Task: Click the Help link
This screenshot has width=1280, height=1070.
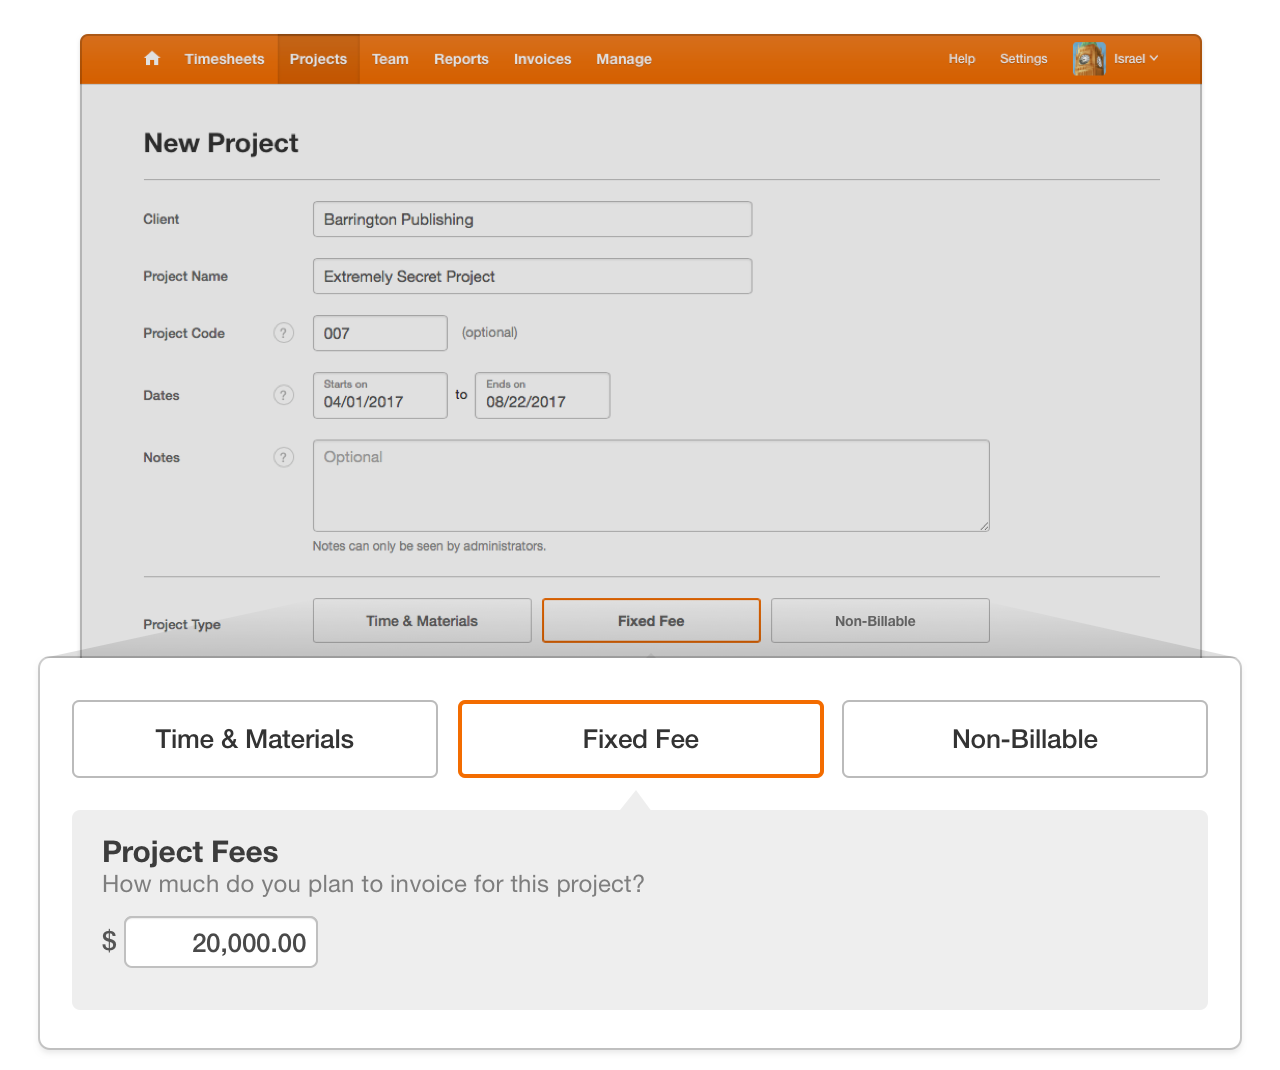Action: coord(961,59)
